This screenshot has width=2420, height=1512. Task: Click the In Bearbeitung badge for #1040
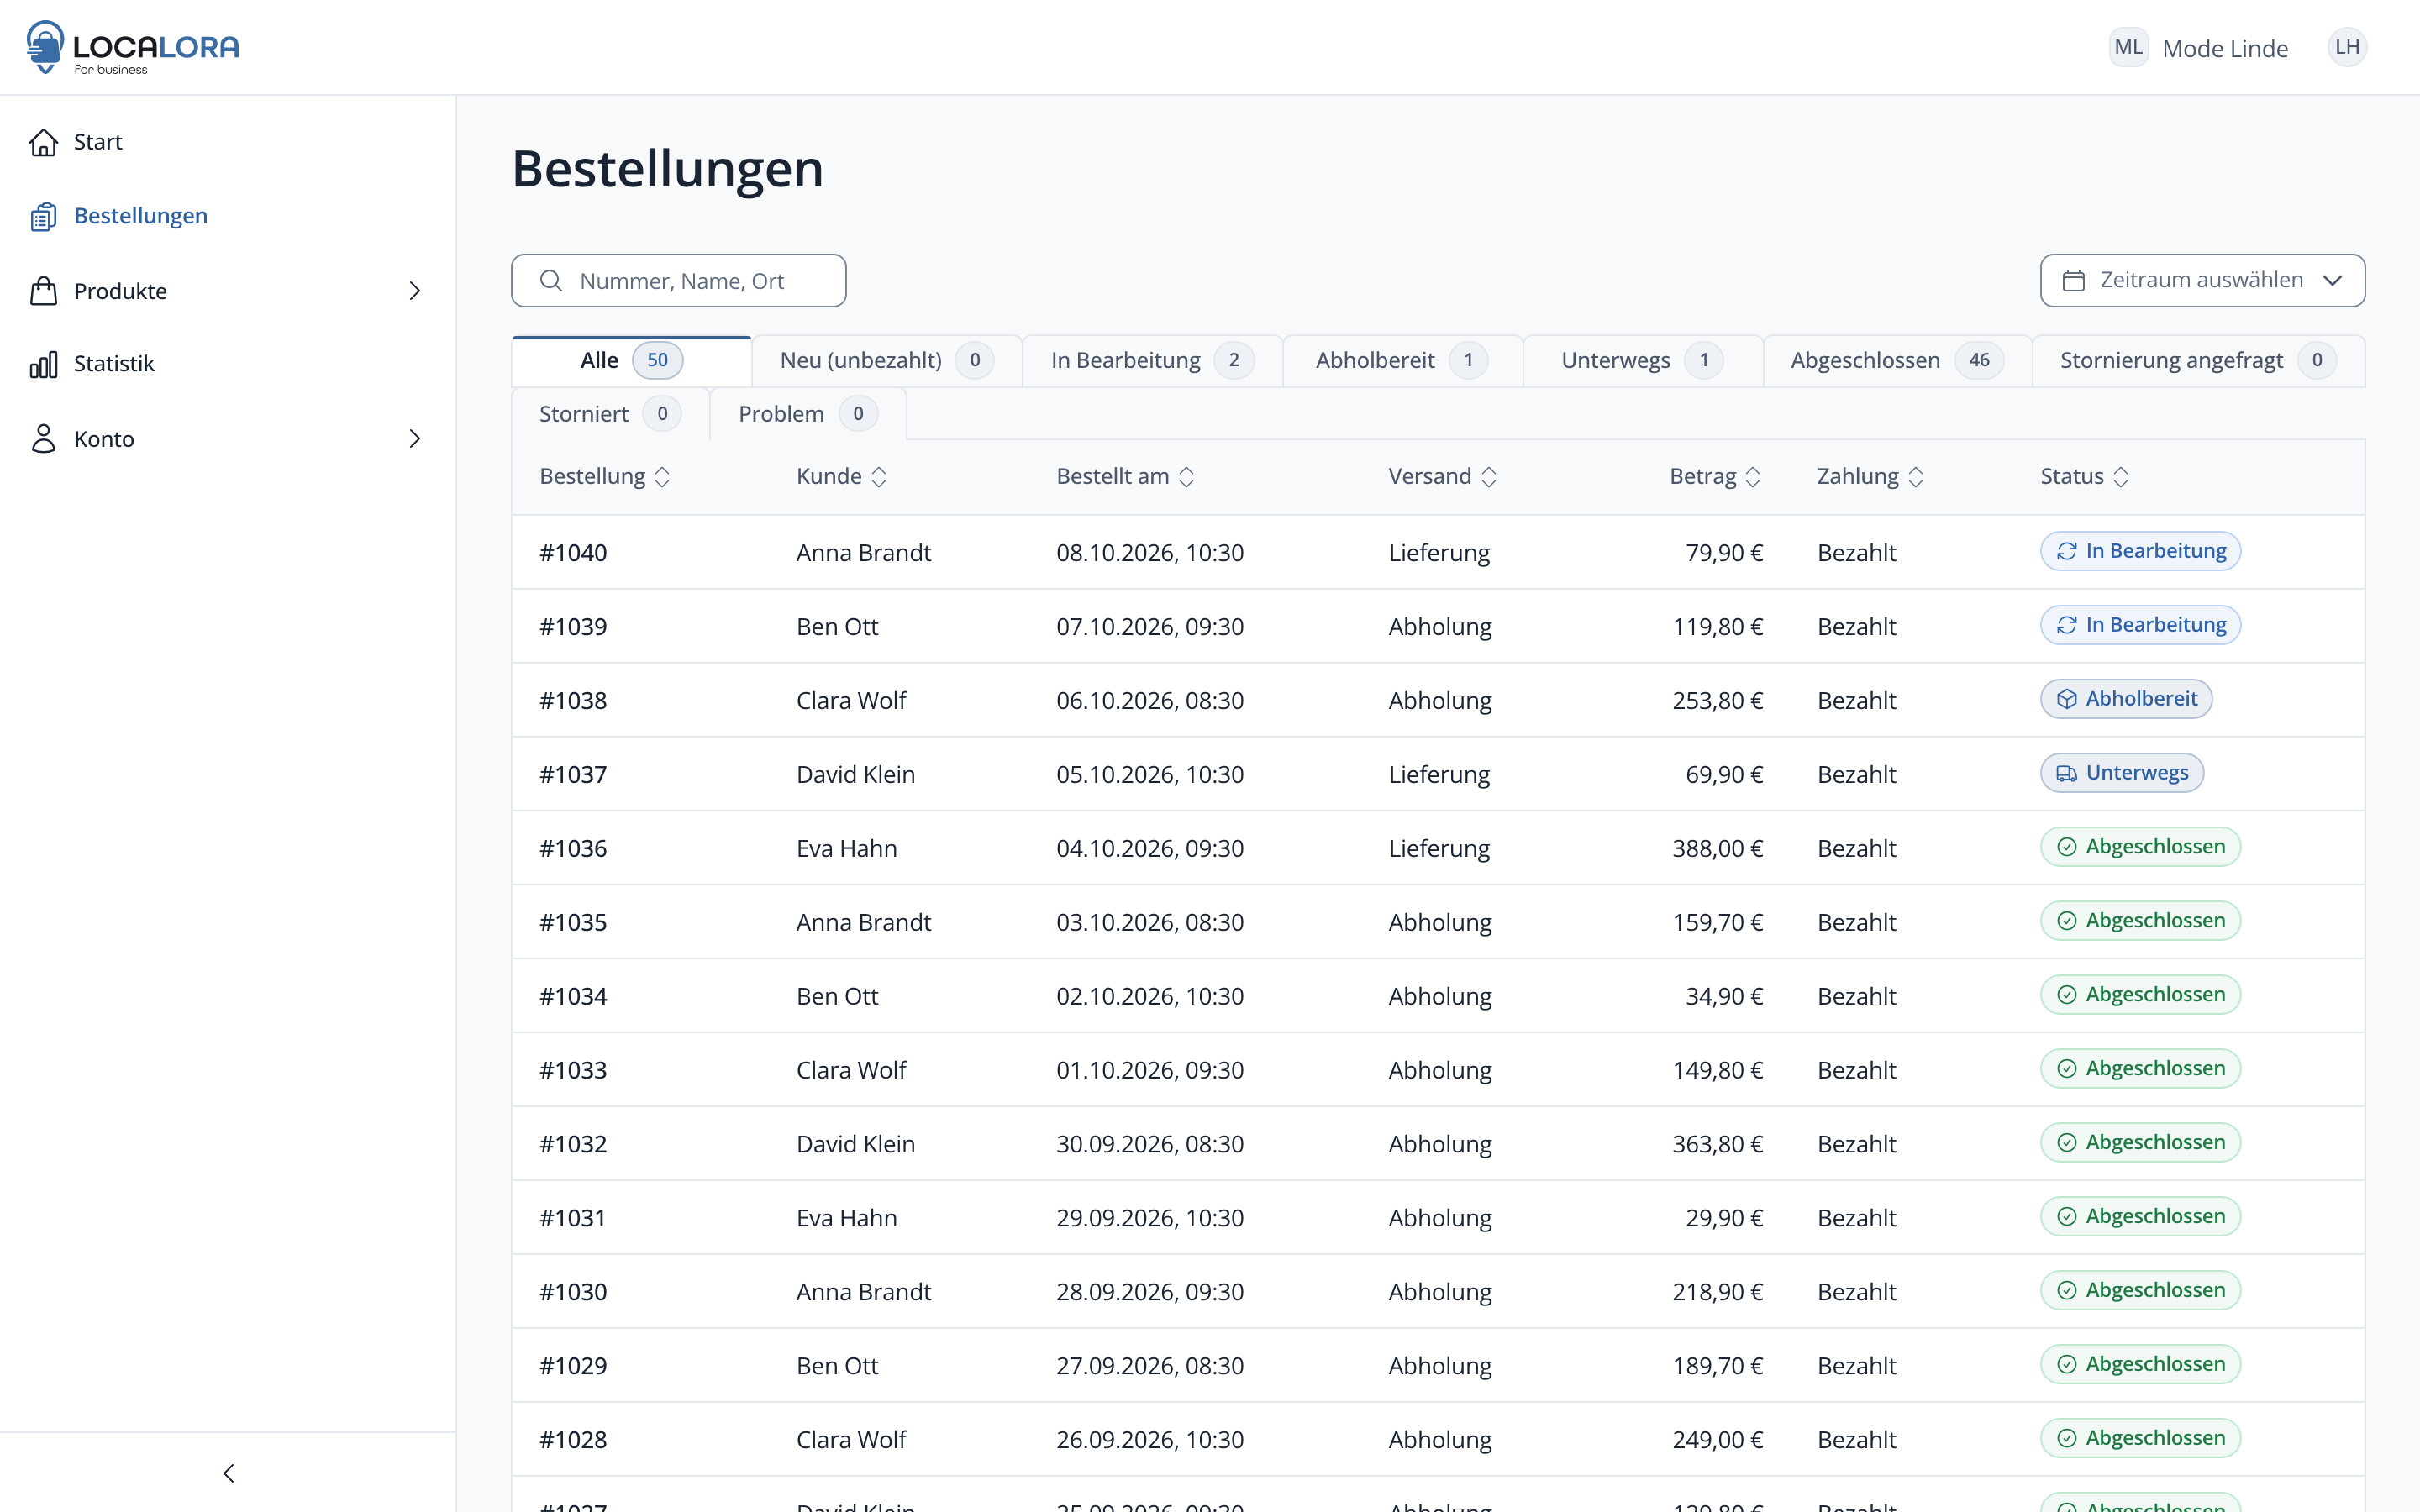[2140, 551]
